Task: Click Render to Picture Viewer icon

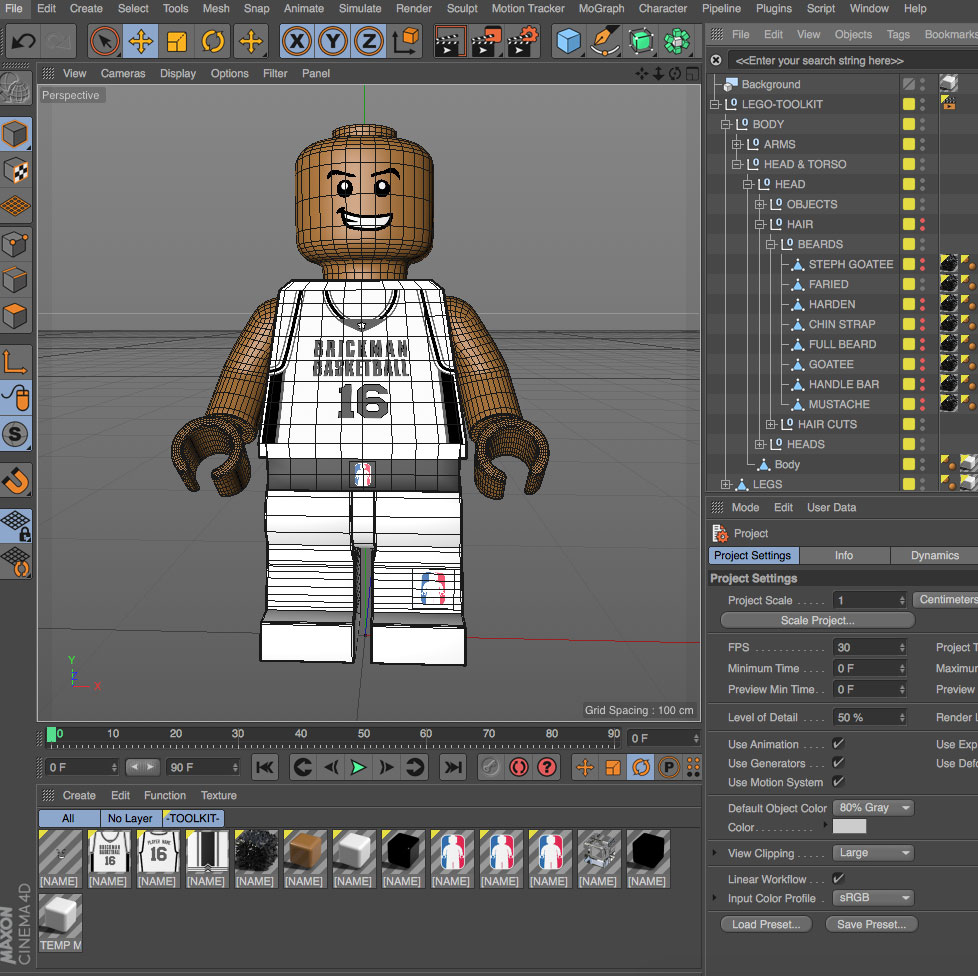Action: (487, 41)
